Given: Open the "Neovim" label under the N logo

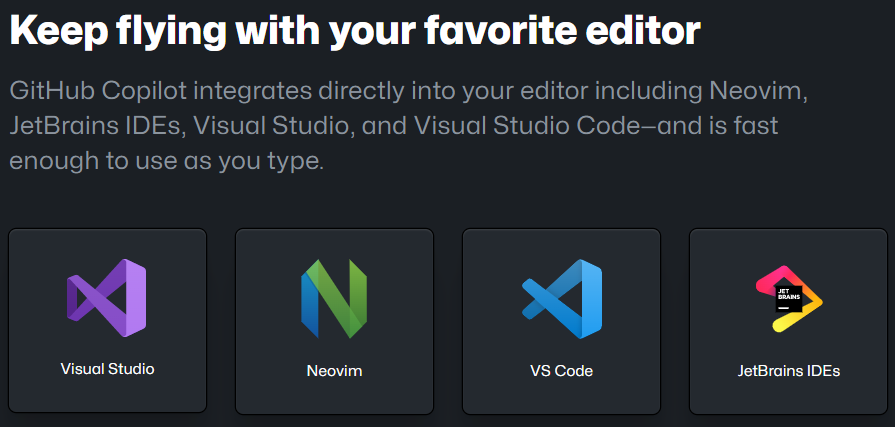Looking at the screenshot, I should point(334,371).
